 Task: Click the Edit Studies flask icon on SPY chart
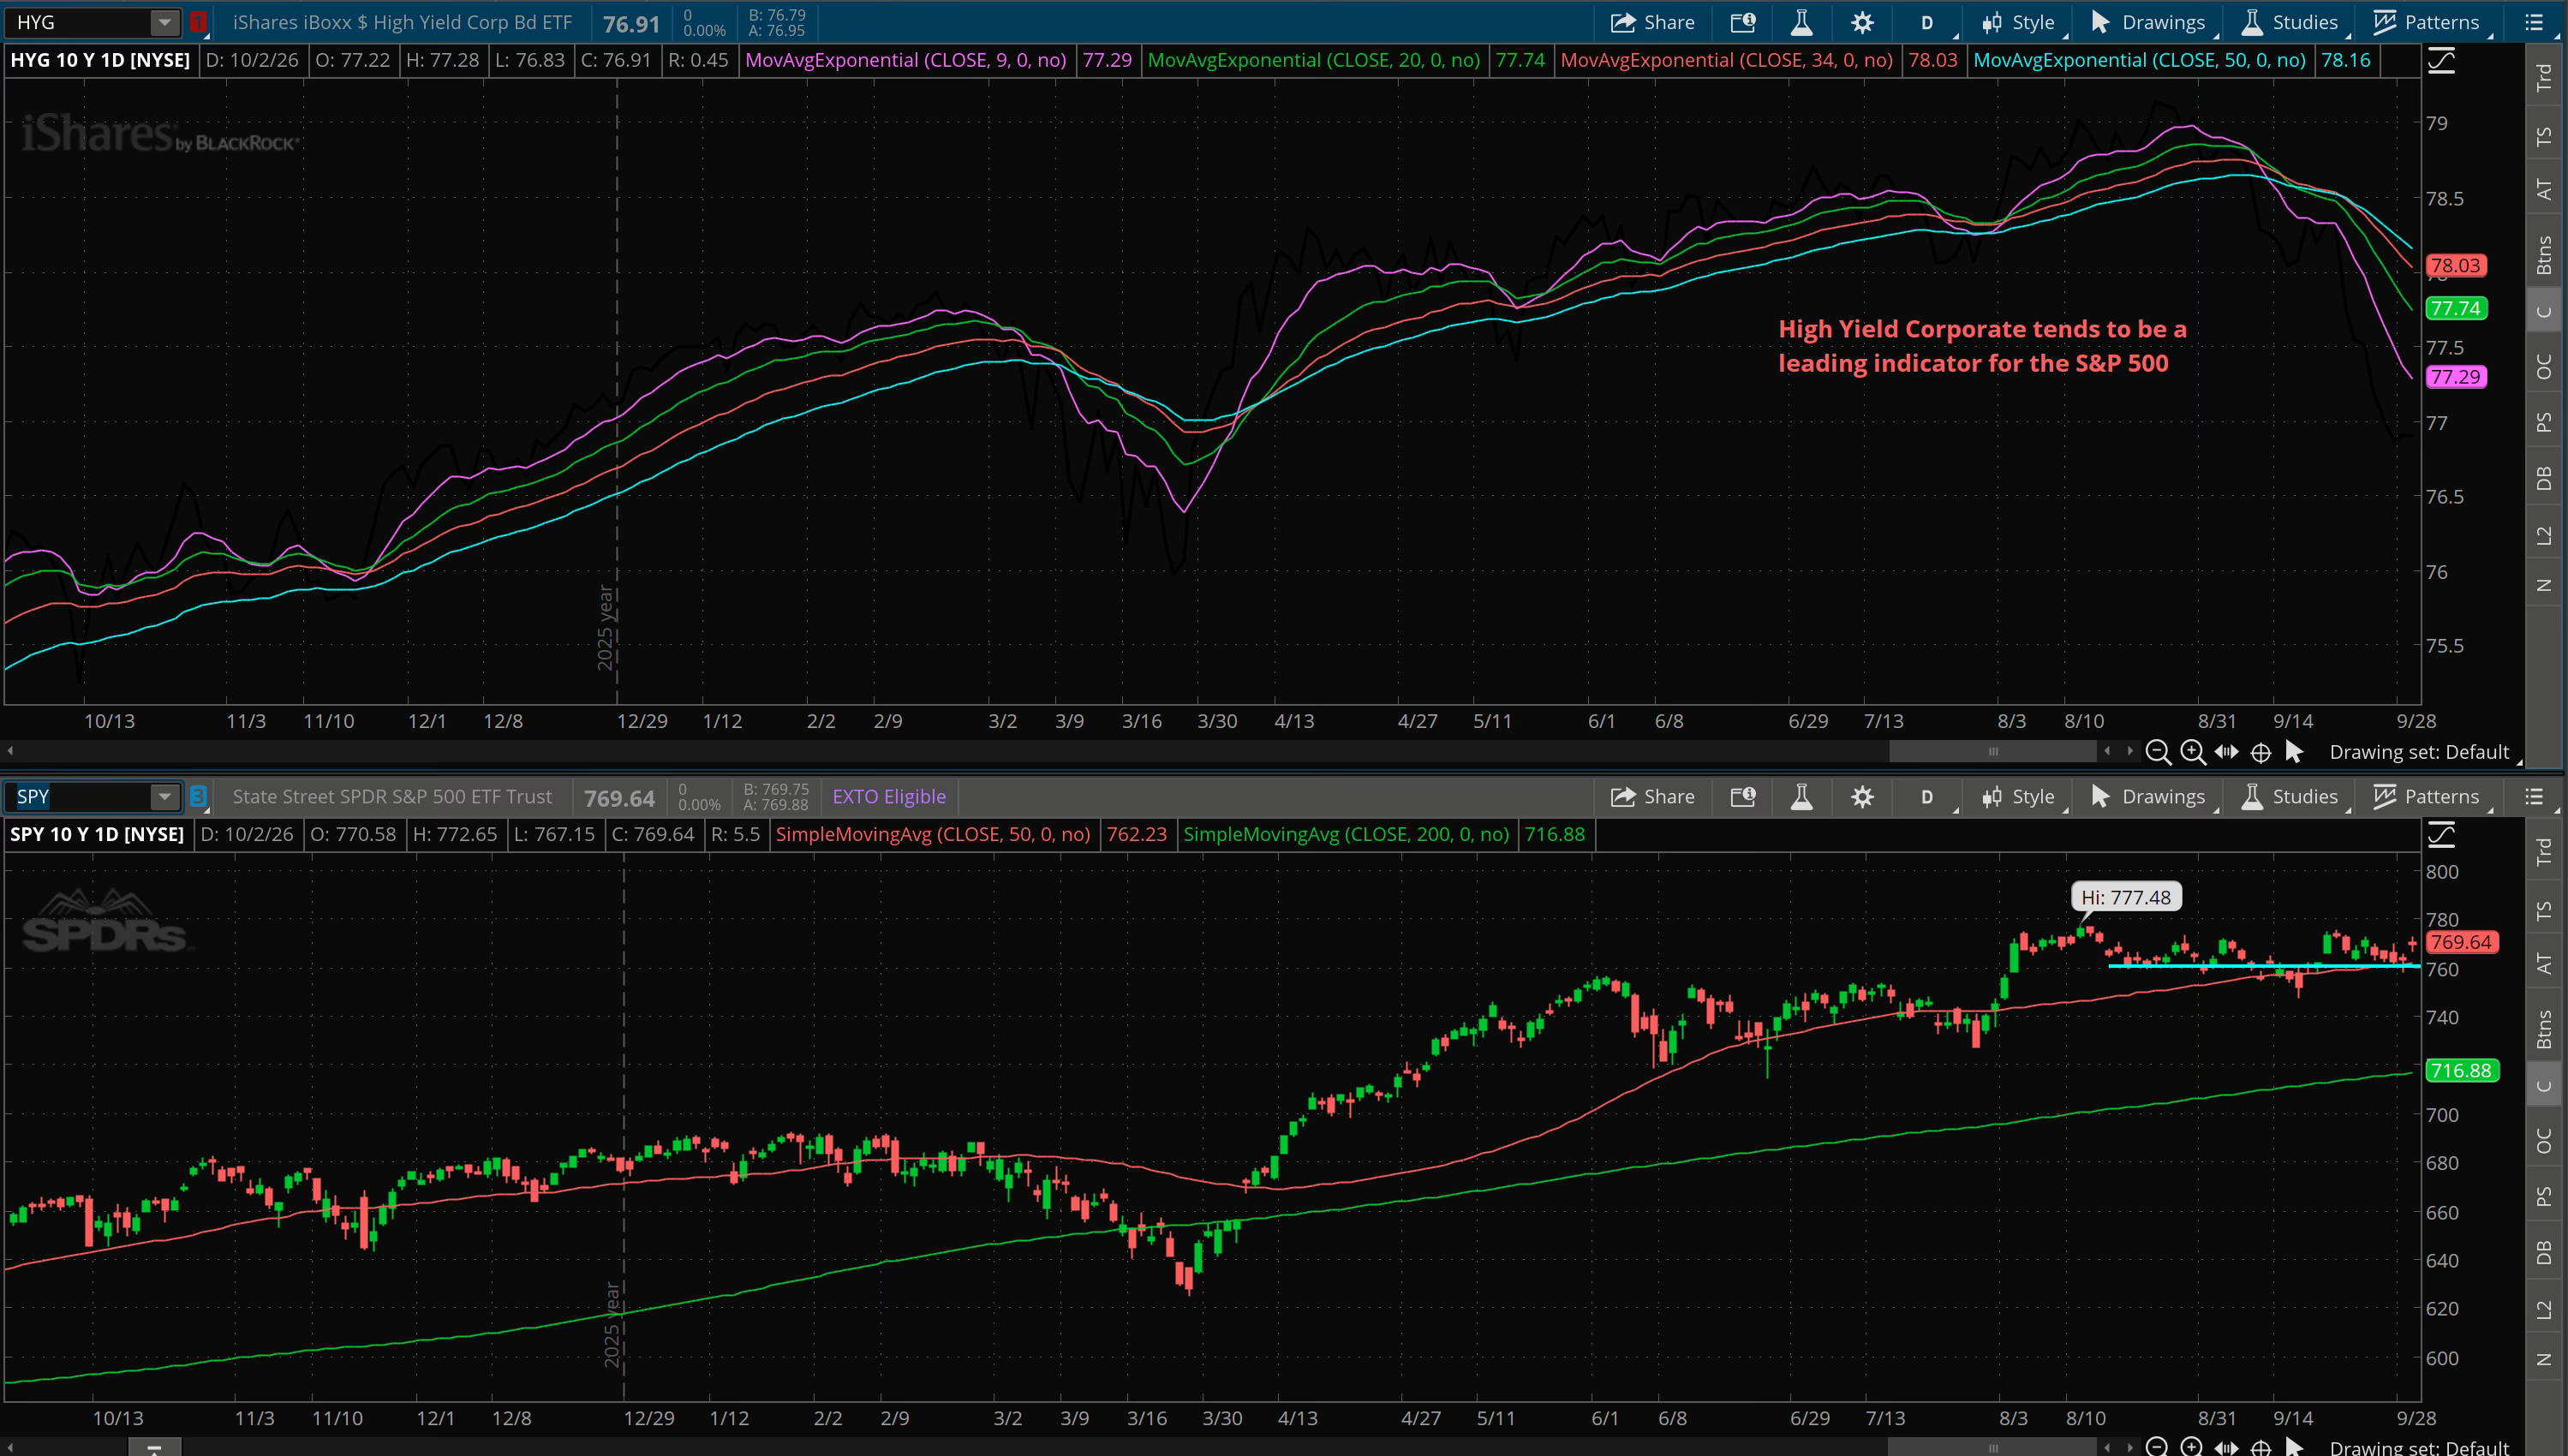[x=1801, y=796]
